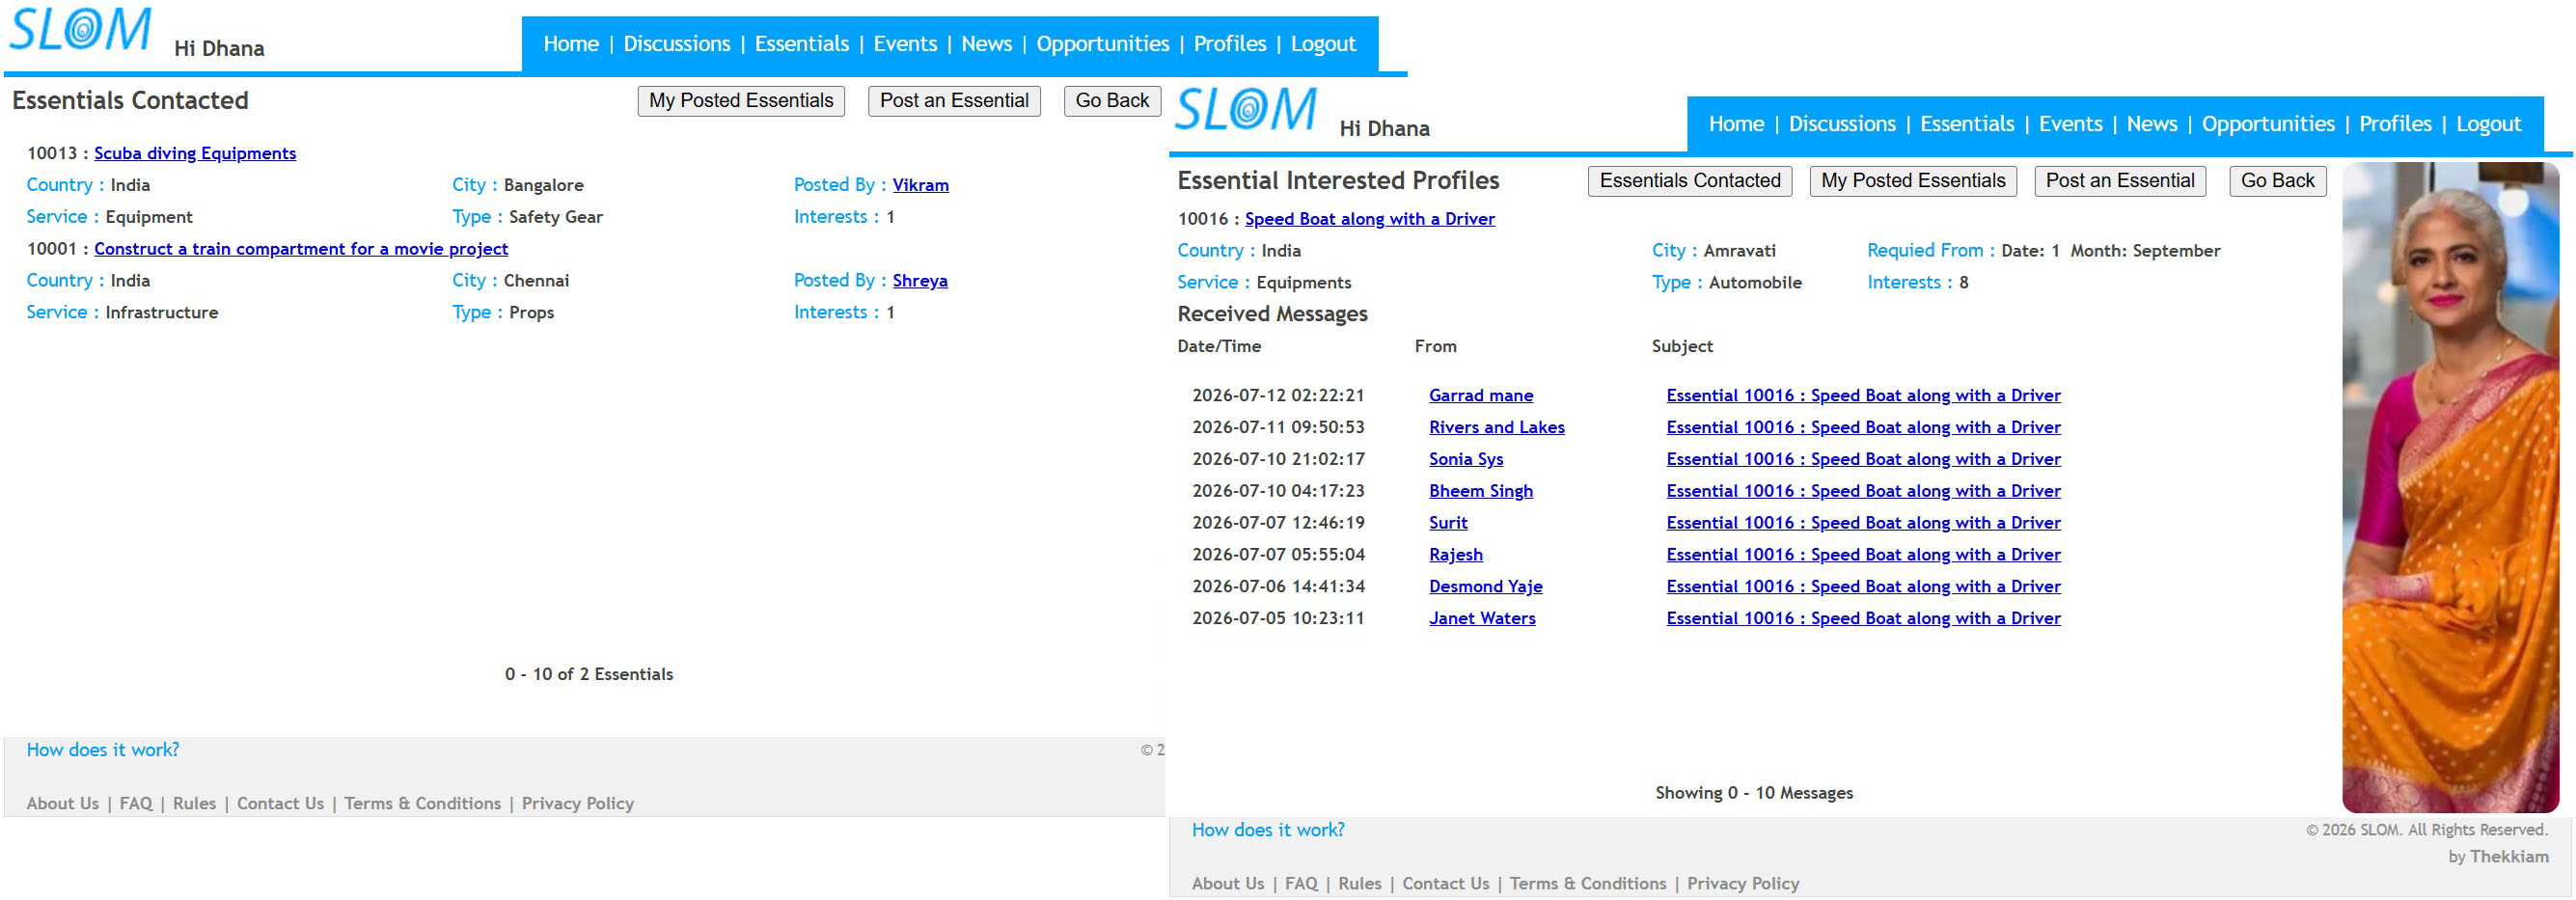Open the message subject from Janet Waters
Viewport: 2576px width, 900px height.
(x=1863, y=619)
